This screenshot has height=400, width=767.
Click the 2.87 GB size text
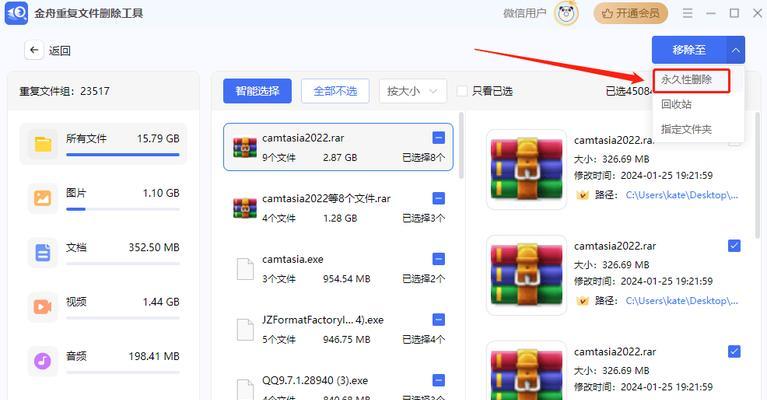(x=340, y=157)
